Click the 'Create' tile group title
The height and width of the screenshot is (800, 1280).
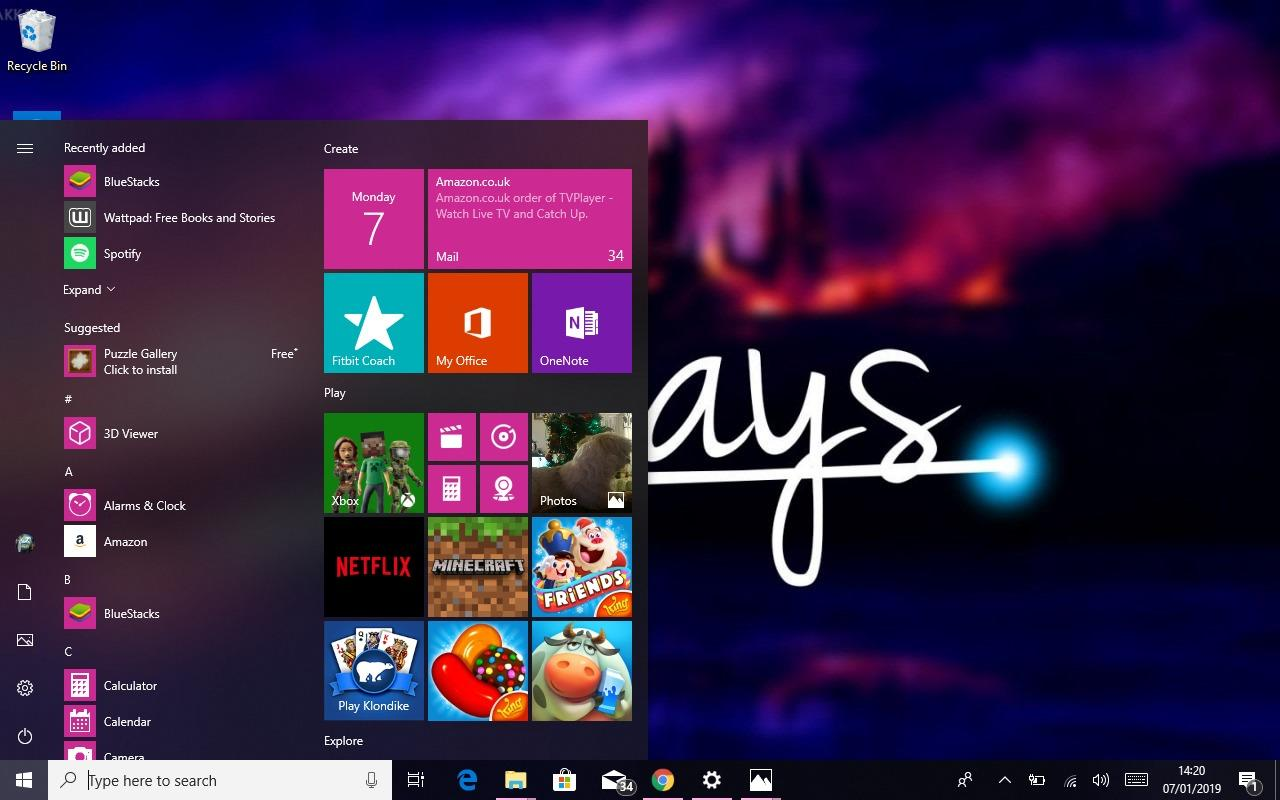[341, 149]
